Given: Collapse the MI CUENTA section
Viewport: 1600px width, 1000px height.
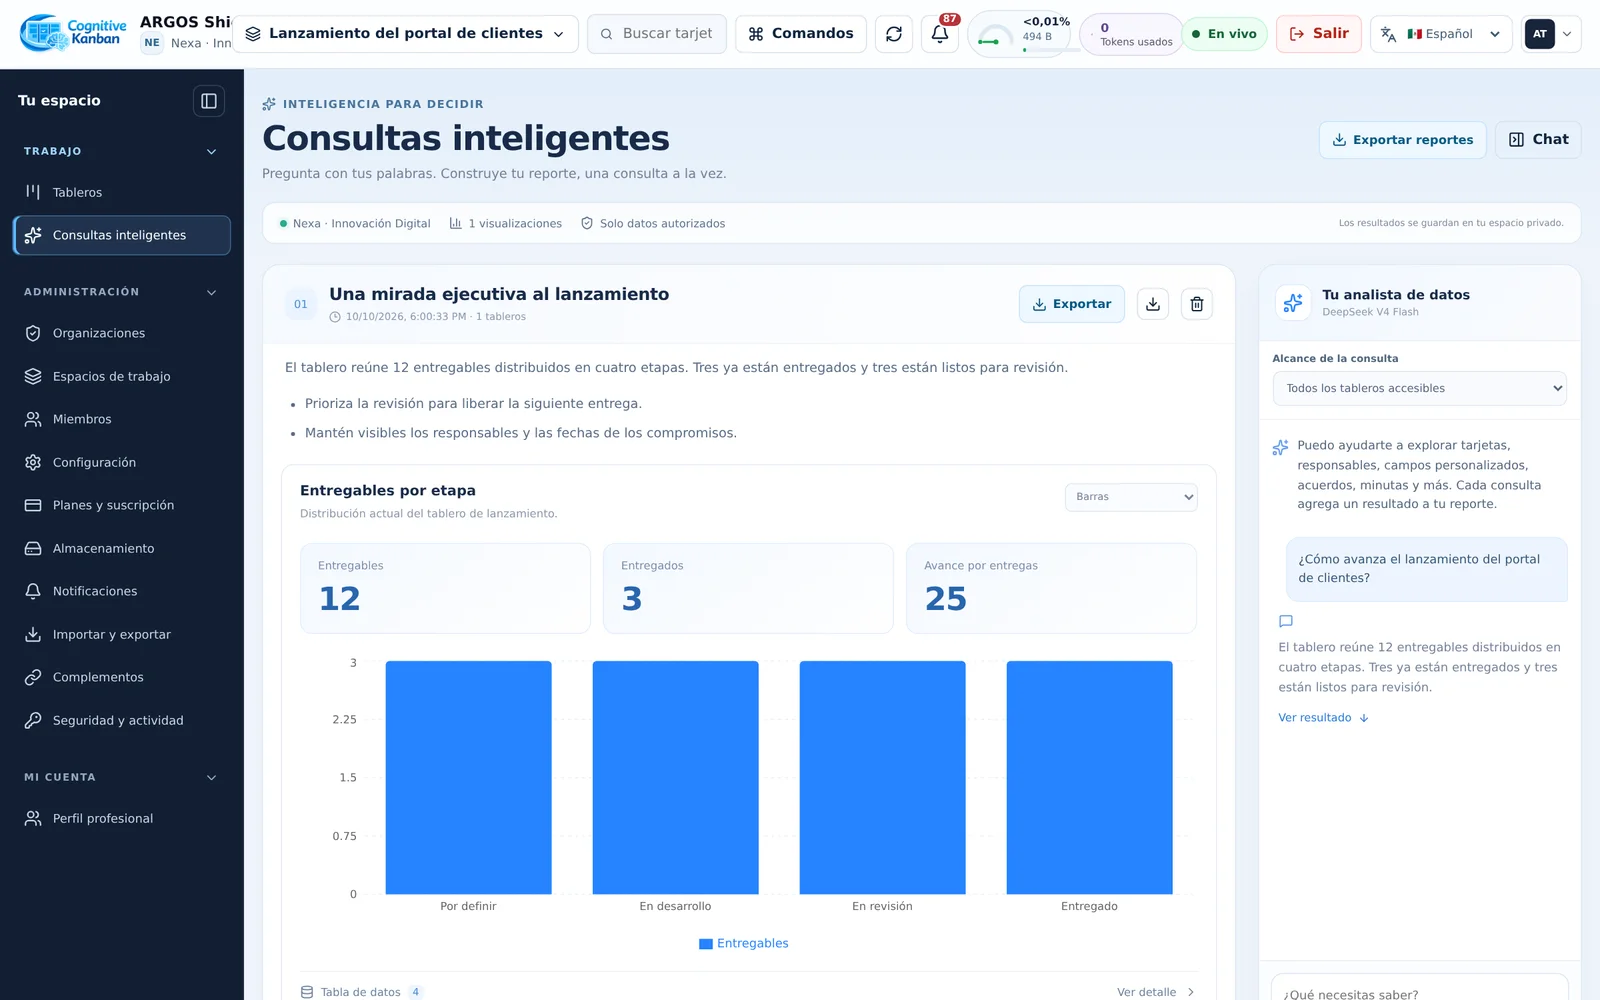Looking at the screenshot, I should click(211, 778).
